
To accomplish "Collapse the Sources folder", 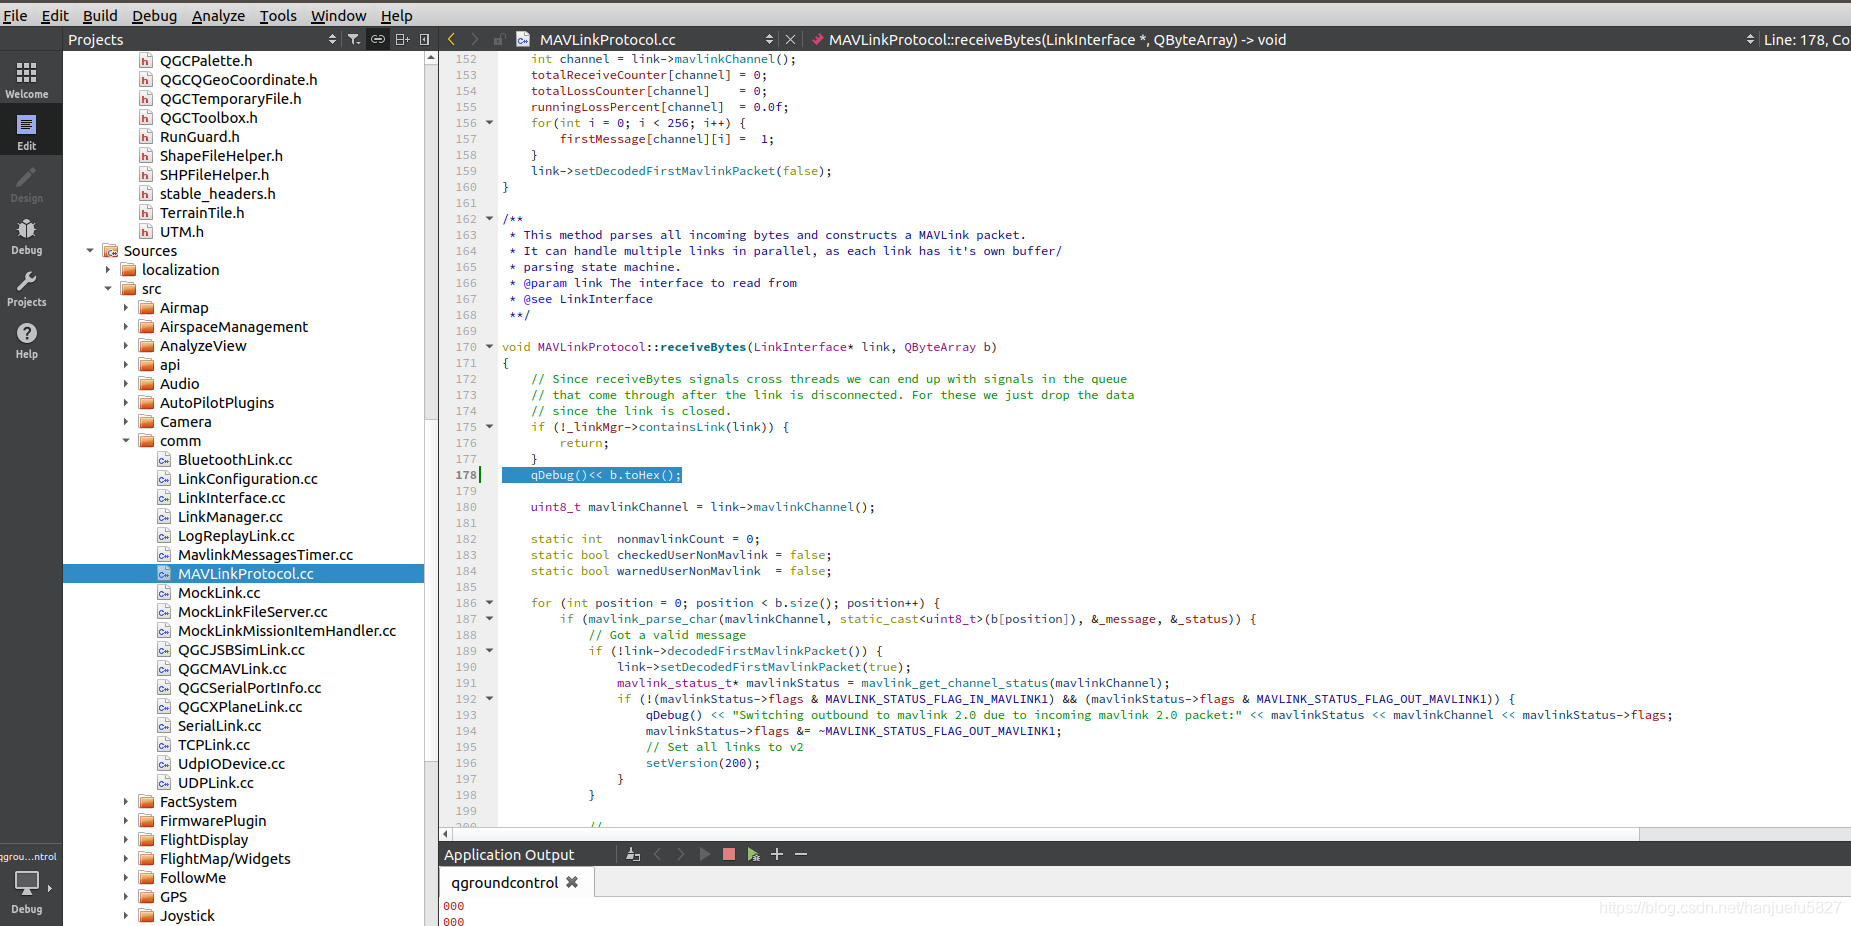I will point(90,251).
